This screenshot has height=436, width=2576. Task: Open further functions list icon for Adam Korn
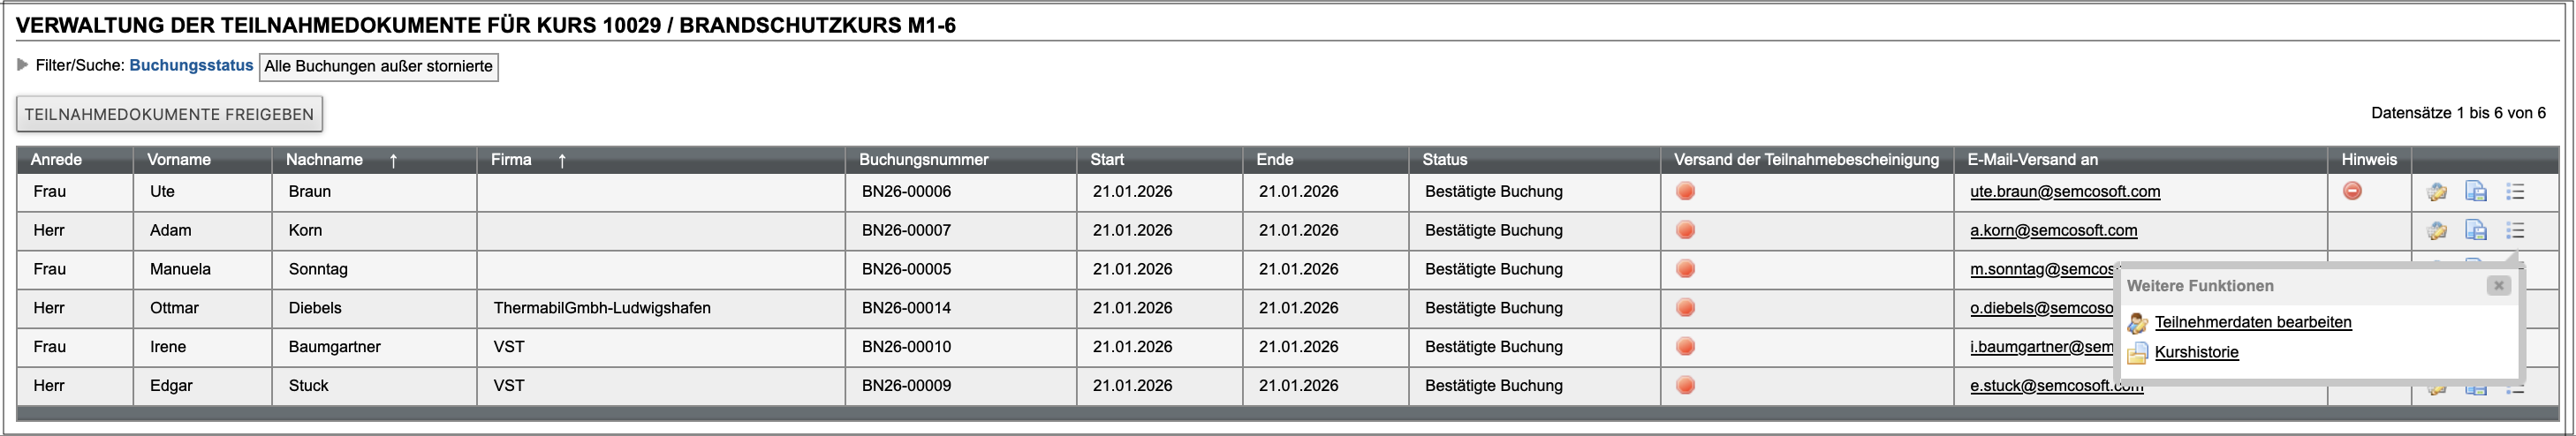click(x=2515, y=231)
